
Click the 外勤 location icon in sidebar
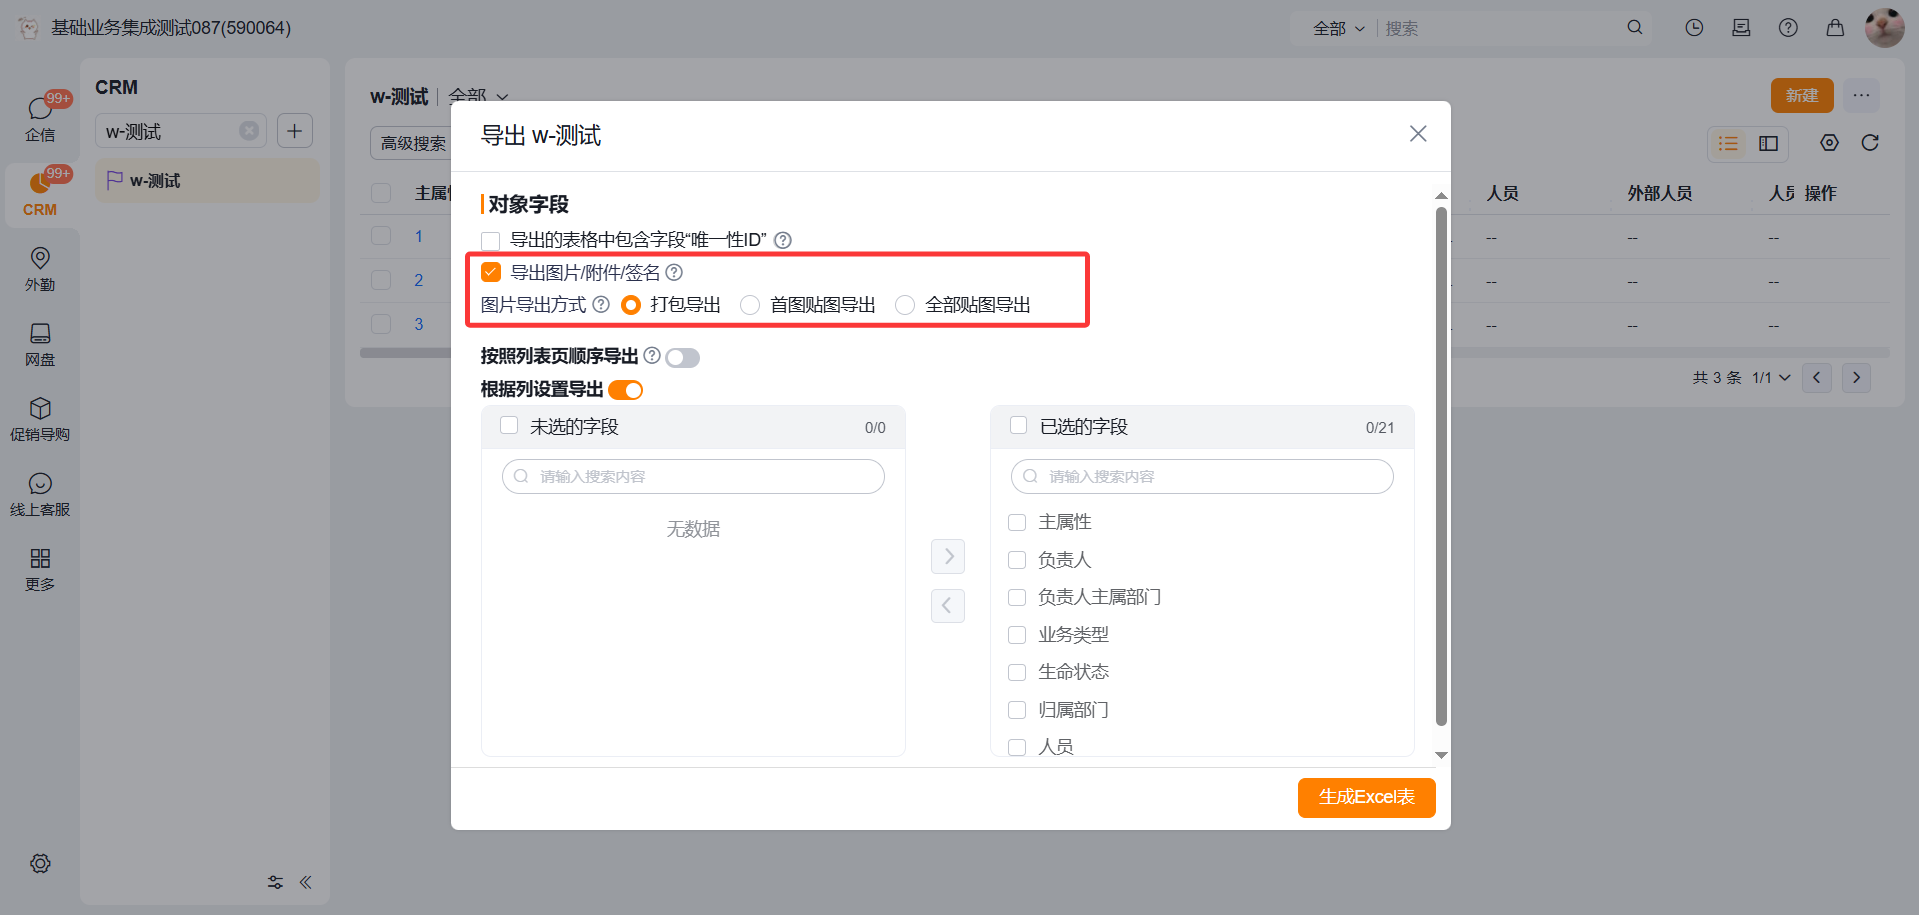click(40, 258)
